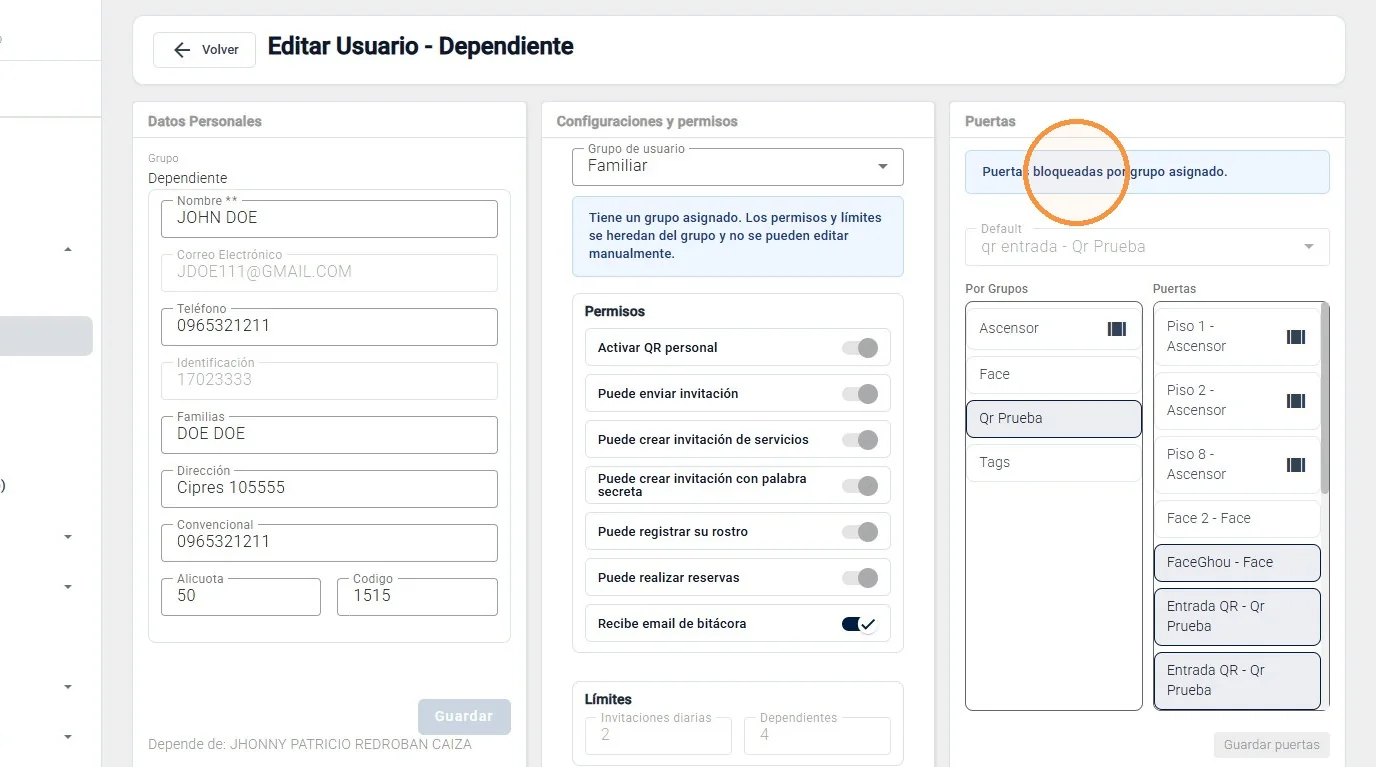Click the barcode icon beside Piso 8 - Ascensor
Image resolution: width=1376 pixels, height=767 pixels.
(x=1296, y=464)
